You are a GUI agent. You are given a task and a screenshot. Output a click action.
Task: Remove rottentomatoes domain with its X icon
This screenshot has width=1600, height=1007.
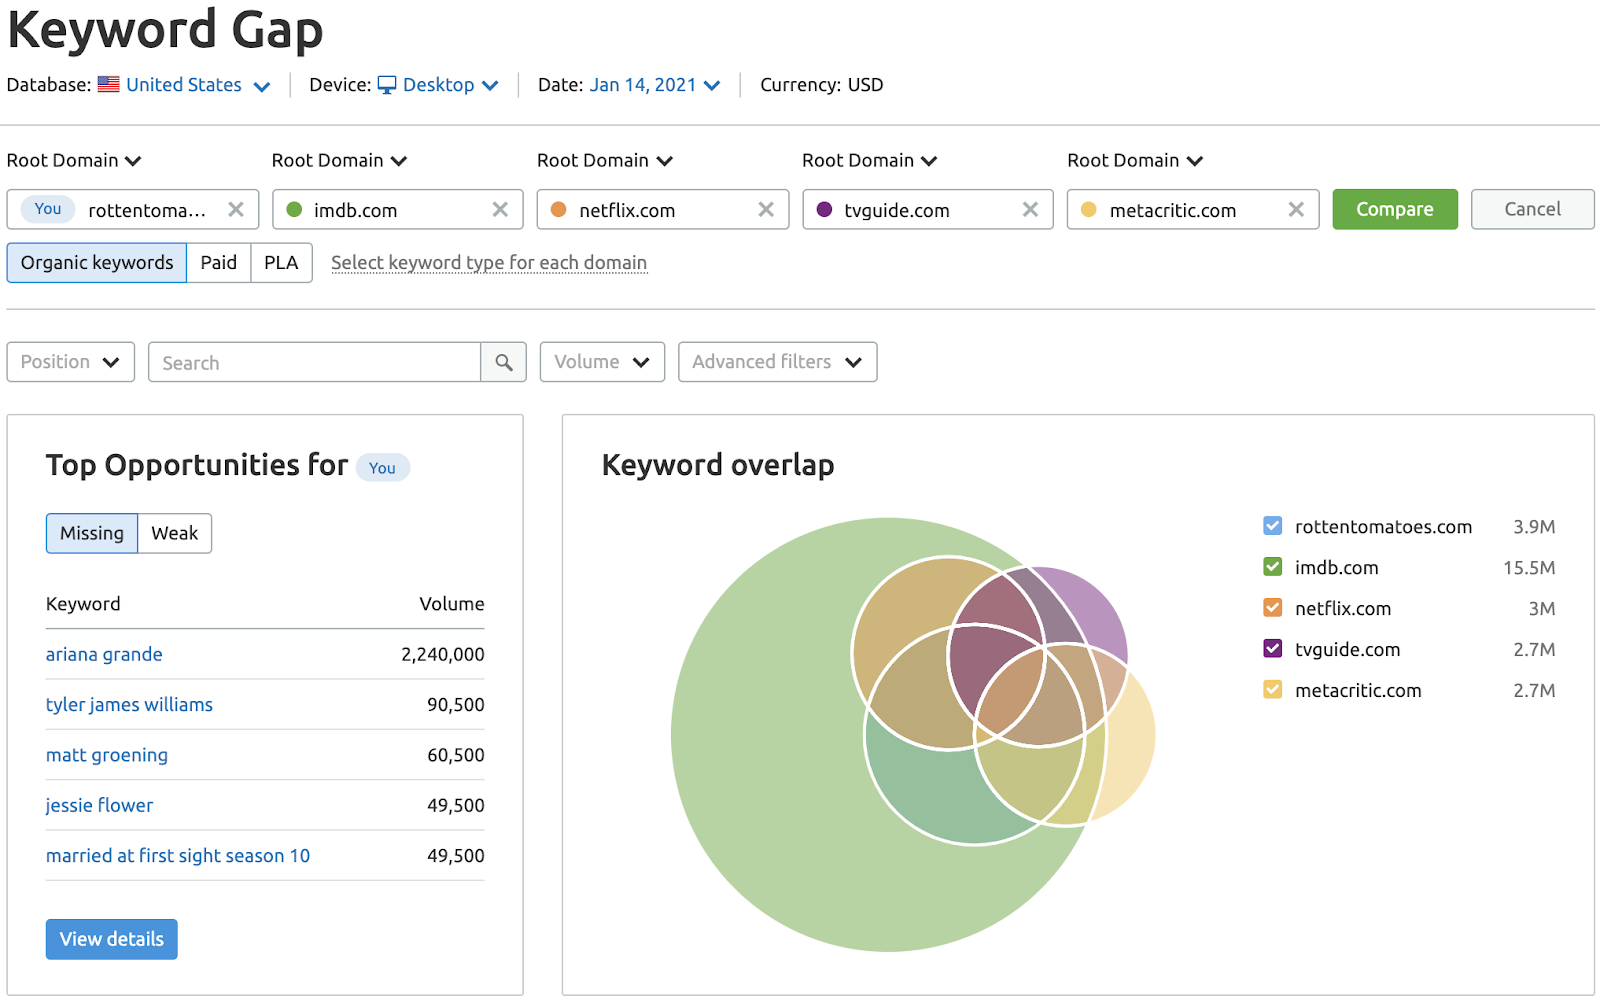pos(236,209)
